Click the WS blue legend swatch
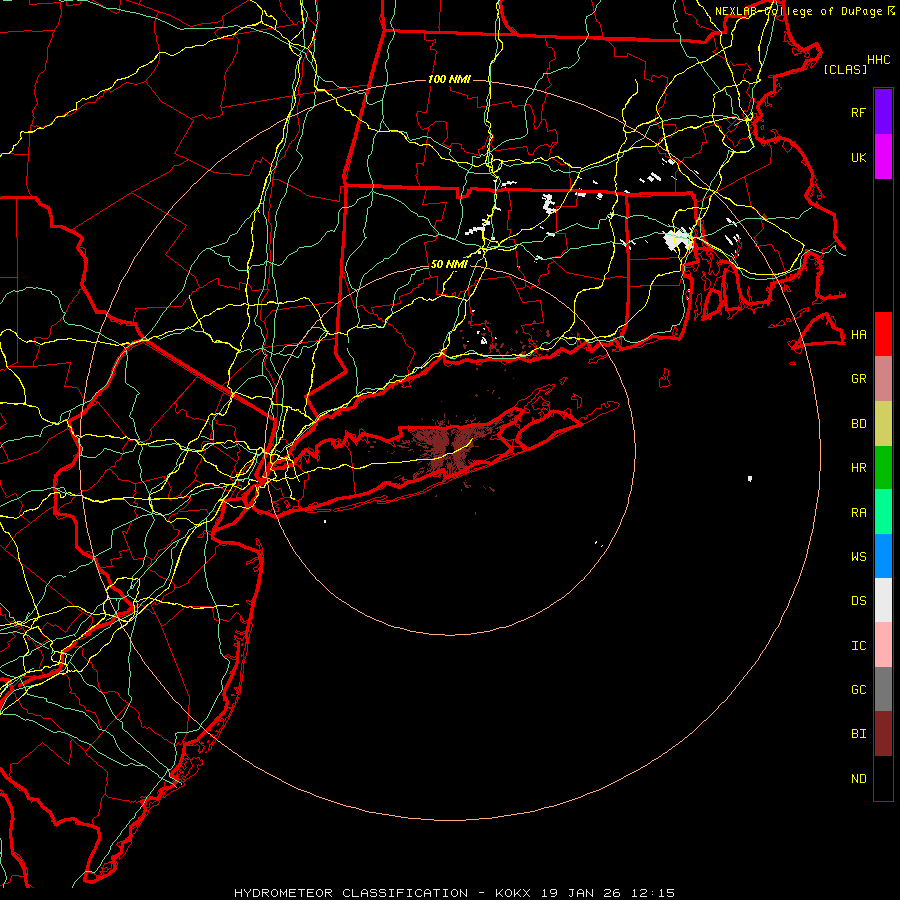900x900 pixels. (883, 556)
